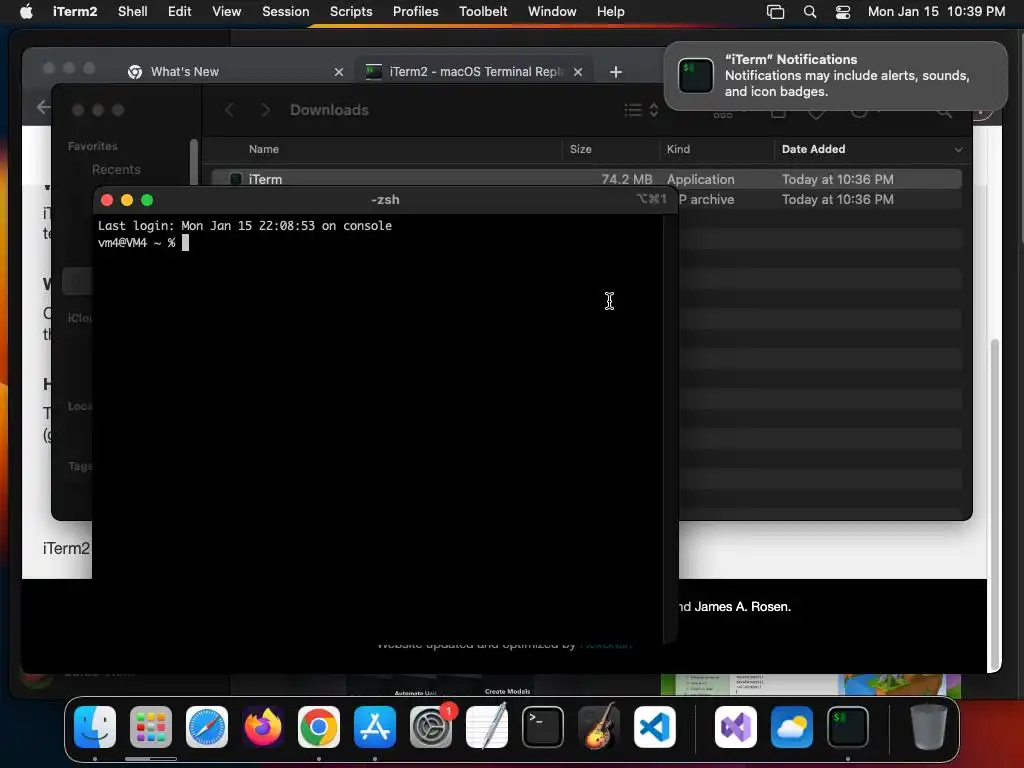
Task: Open Launchpad from the Dock
Action: pyautogui.click(x=151, y=727)
